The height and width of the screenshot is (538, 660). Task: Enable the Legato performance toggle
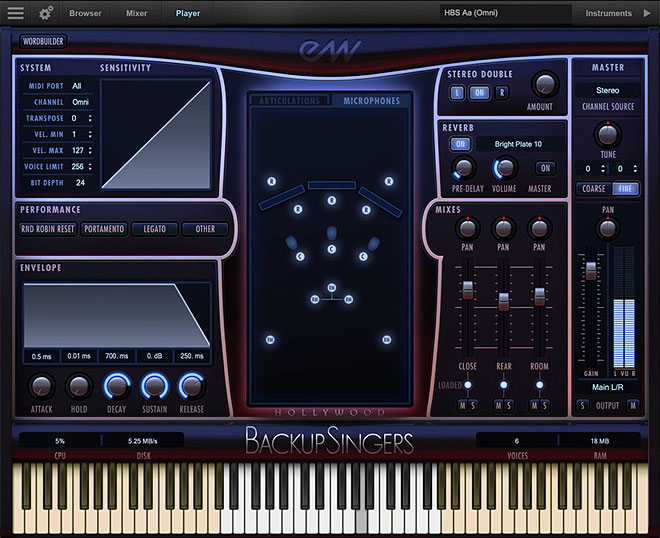(x=154, y=229)
